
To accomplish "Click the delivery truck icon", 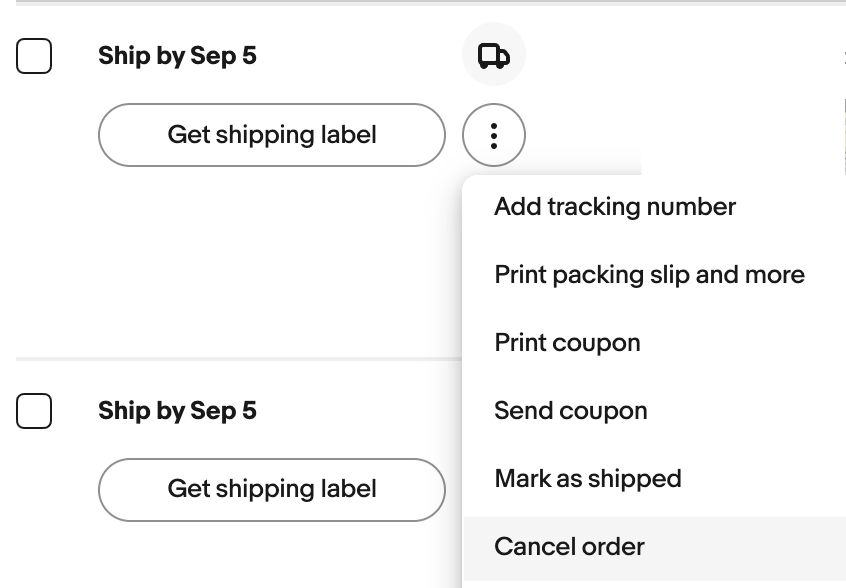I will [x=494, y=55].
